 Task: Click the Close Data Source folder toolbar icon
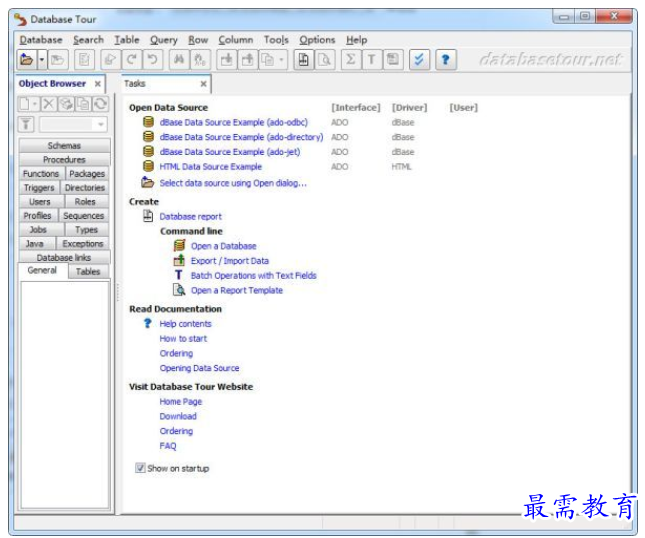(58, 60)
